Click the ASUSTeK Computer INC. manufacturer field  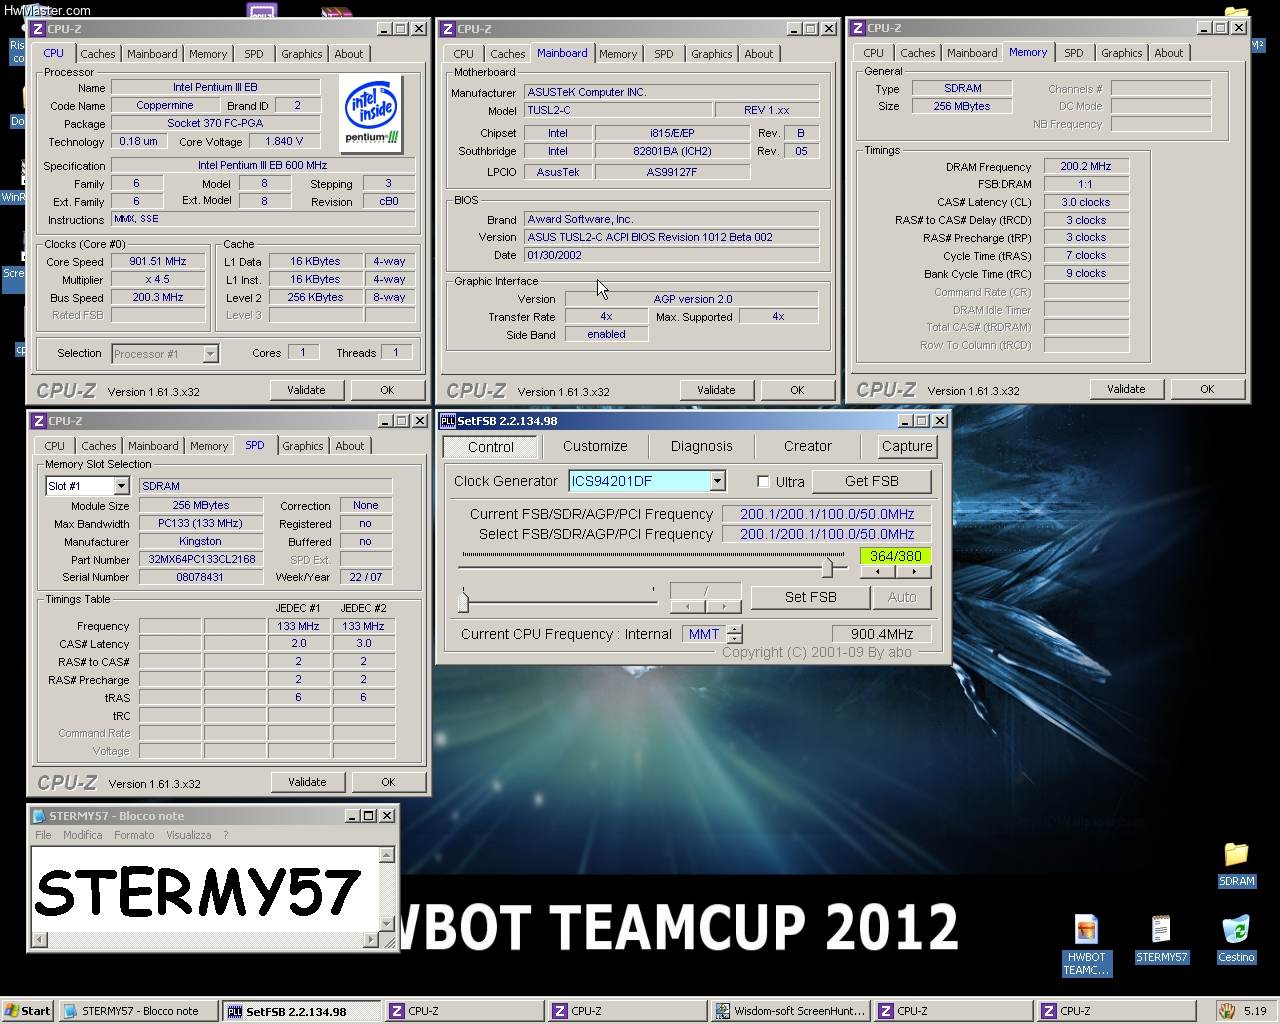pos(671,92)
